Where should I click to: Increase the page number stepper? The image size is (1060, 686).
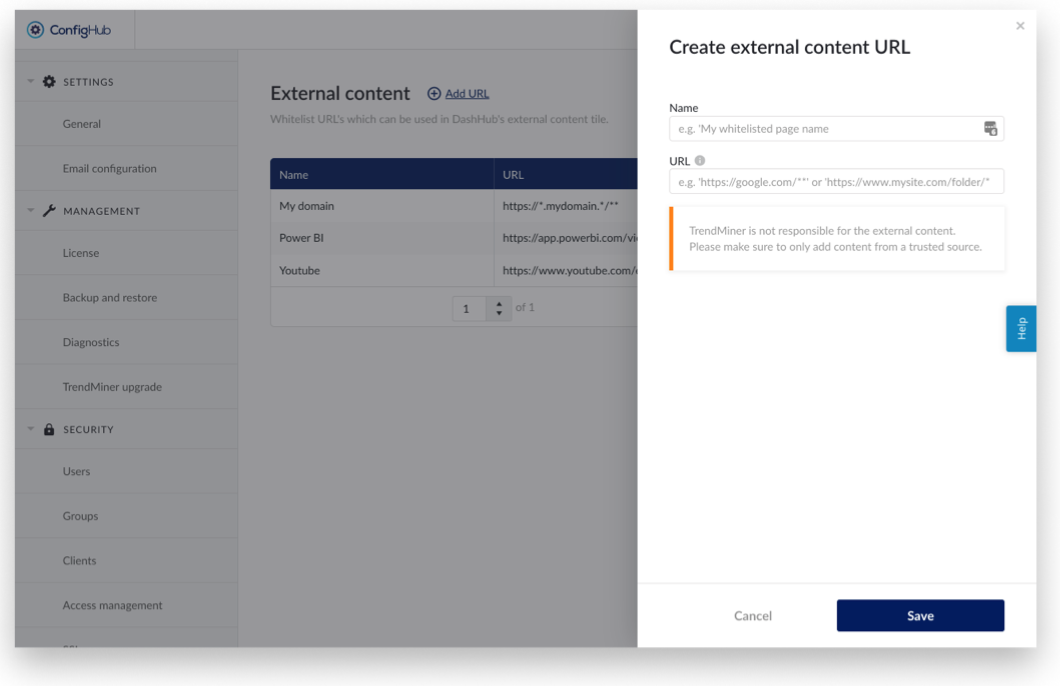point(499,303)
